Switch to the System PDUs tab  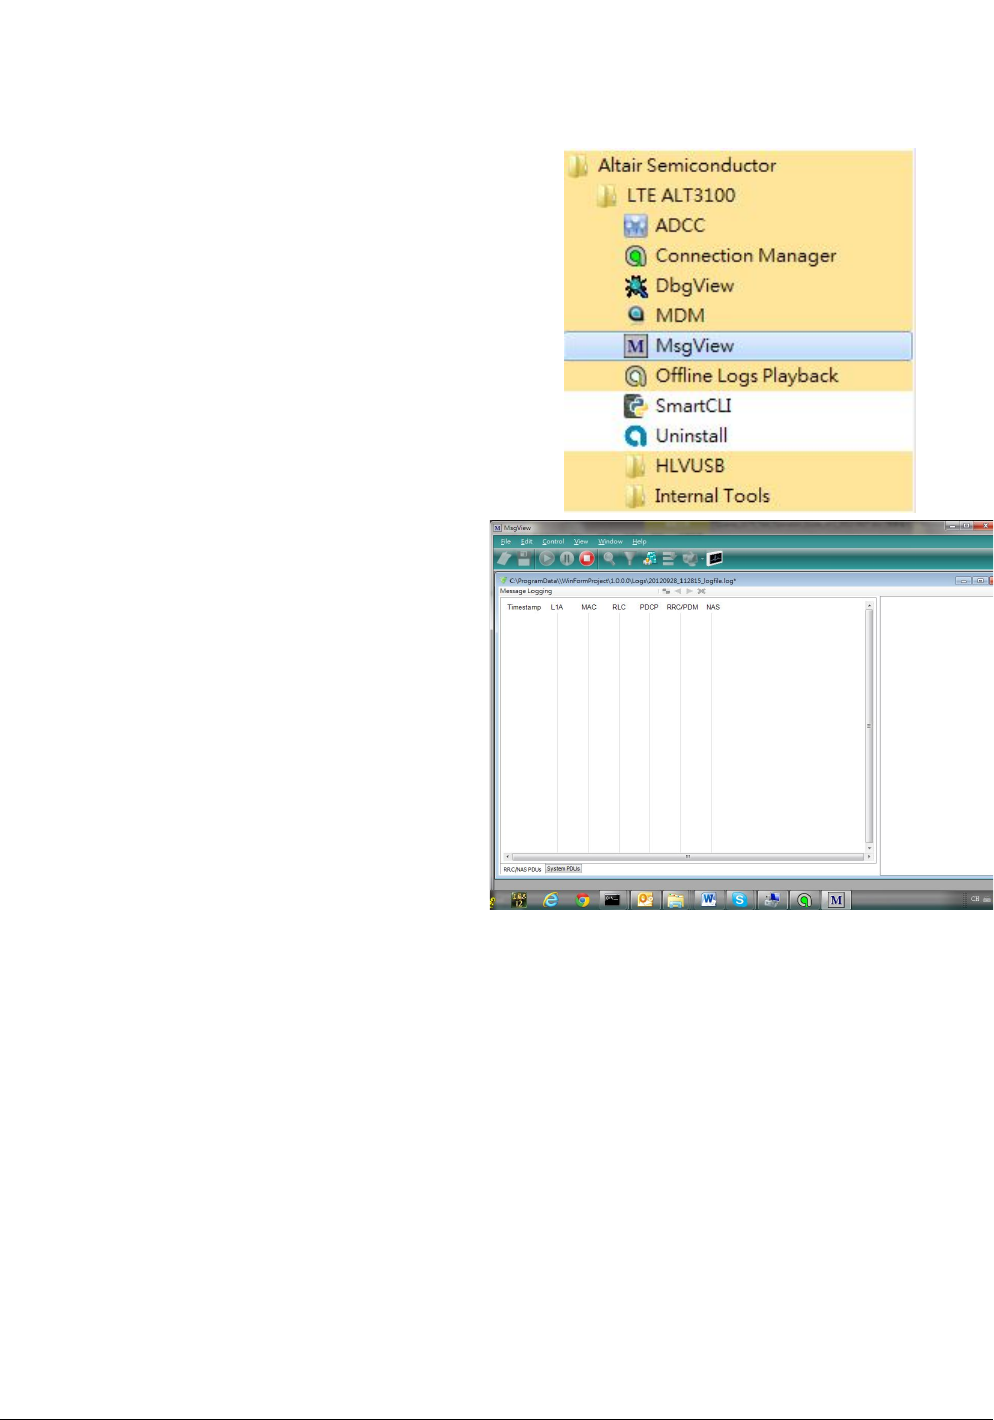point(564,869)
